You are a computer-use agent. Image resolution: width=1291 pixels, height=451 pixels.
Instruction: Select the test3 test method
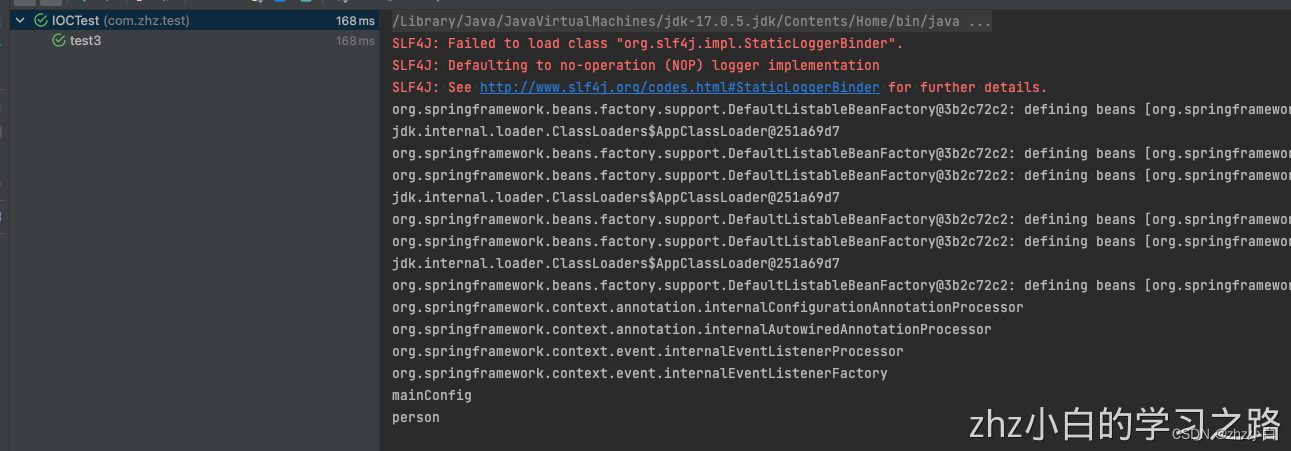point(85,41)
